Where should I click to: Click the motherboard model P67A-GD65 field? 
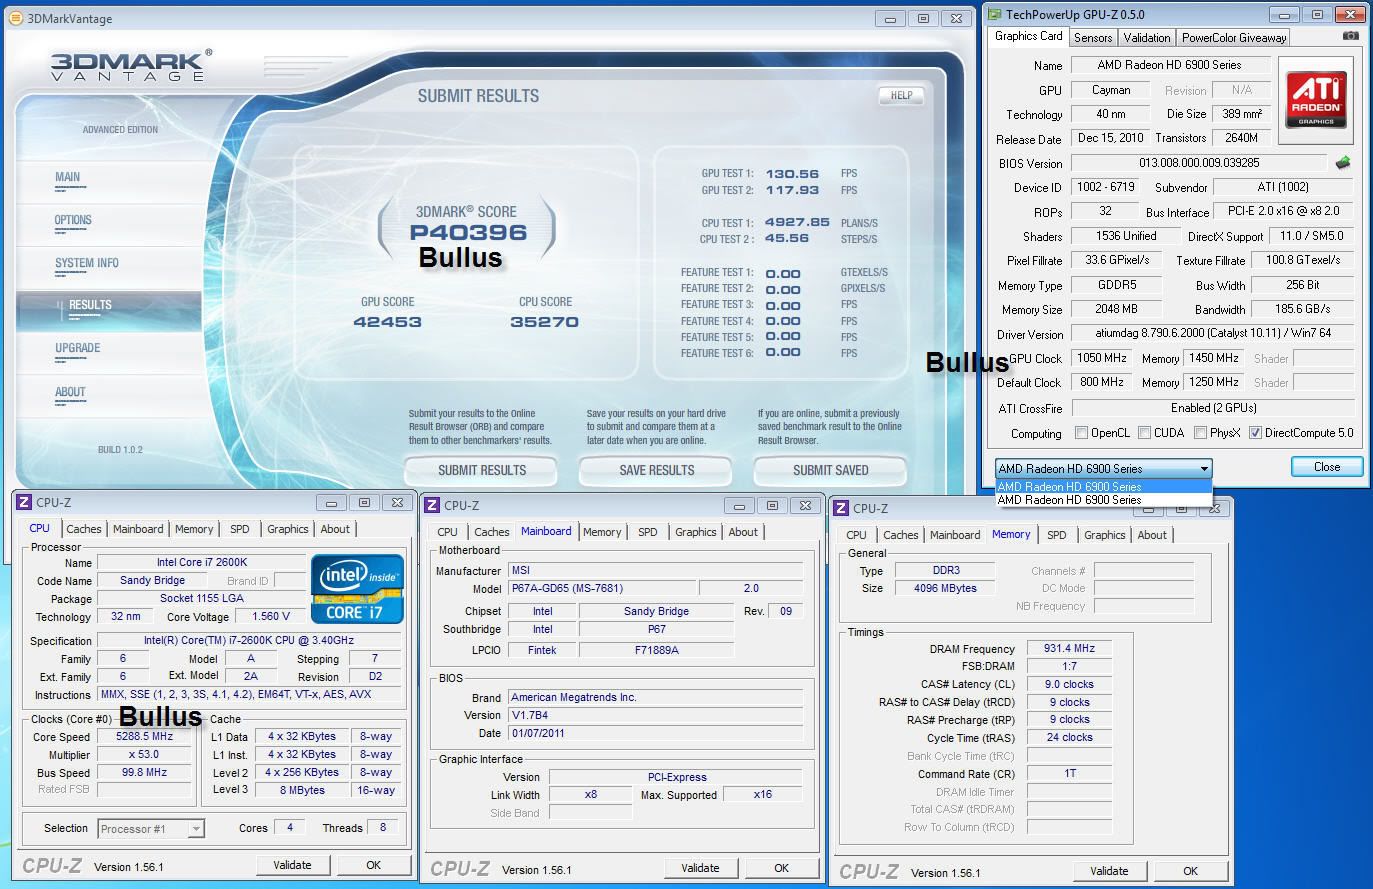point(601,588)
